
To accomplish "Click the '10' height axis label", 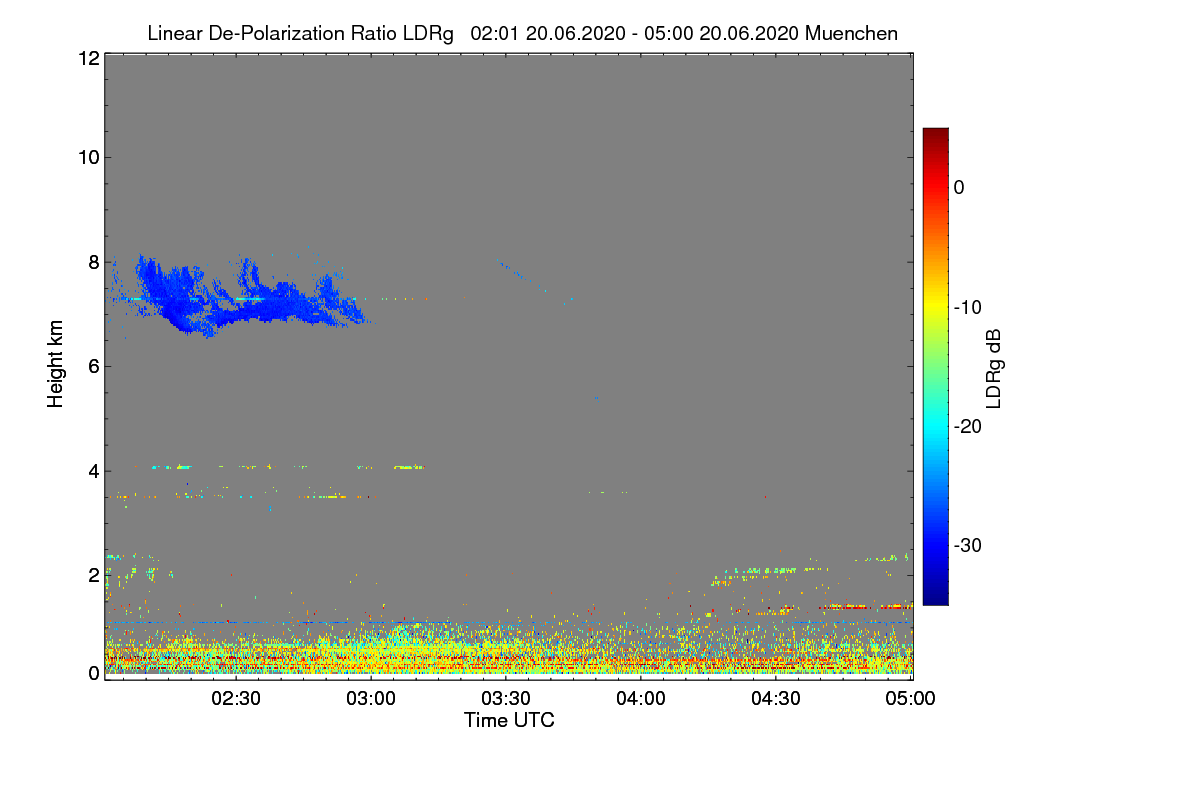I will (88, 157).
